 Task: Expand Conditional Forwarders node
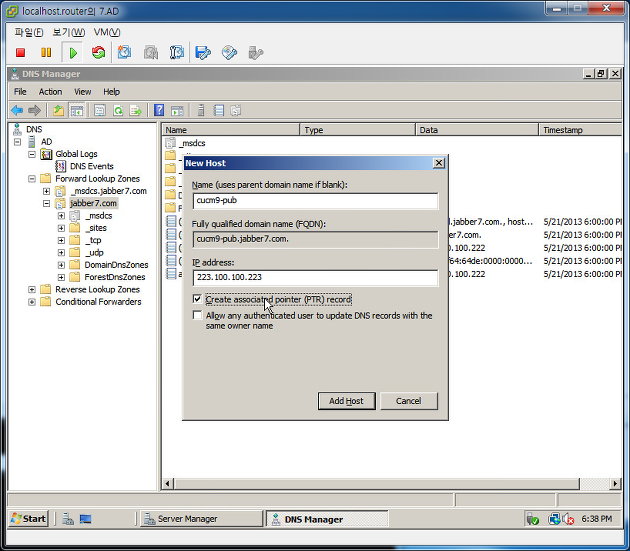coord(32,302)
